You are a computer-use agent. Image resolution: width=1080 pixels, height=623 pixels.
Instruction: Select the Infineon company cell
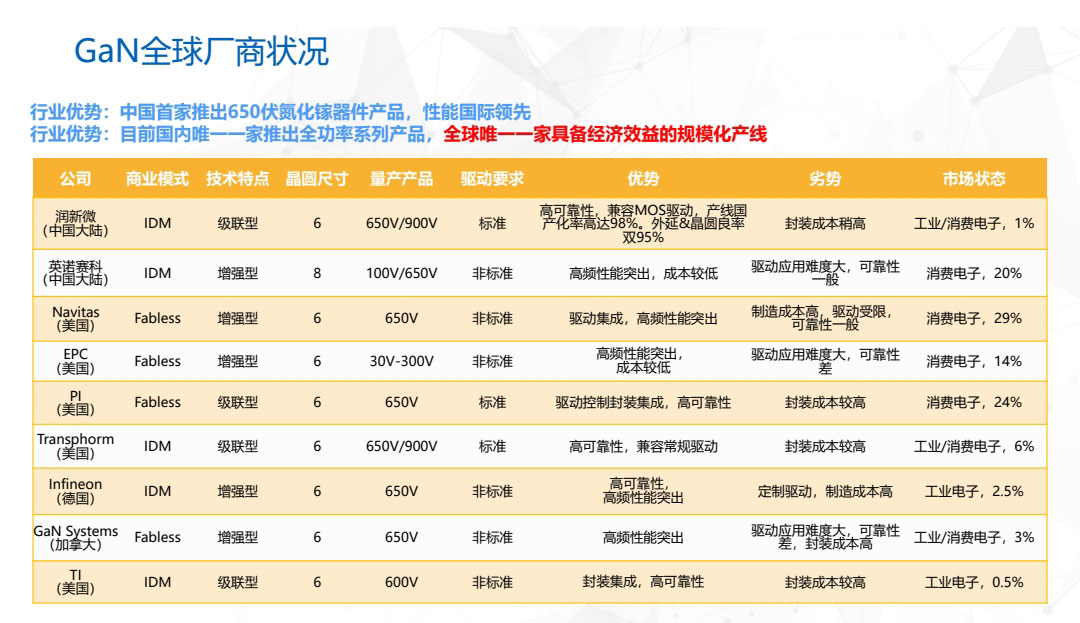[x=75, y=491]
